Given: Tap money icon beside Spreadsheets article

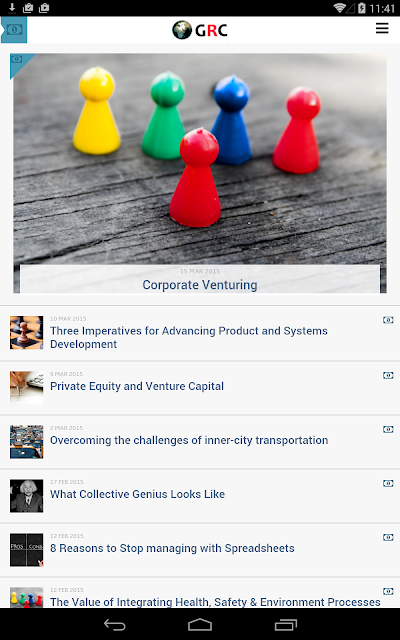Looking at the screenshot, I should coord(388,537).
